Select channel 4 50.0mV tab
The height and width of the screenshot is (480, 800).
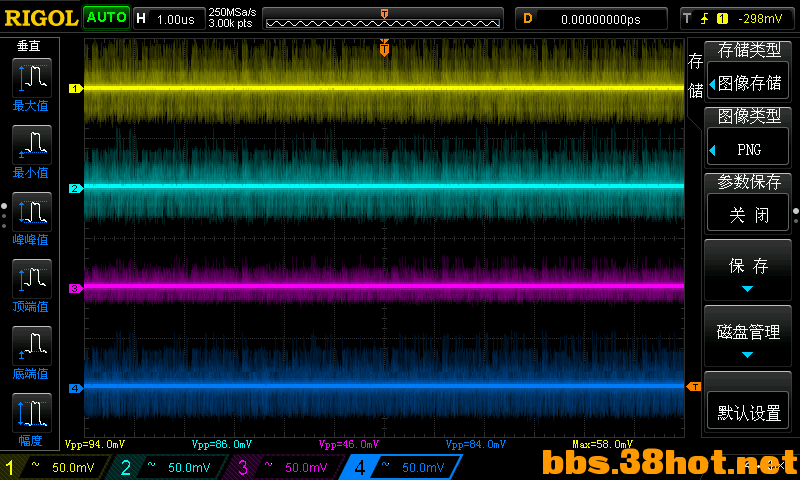[402, 467]
